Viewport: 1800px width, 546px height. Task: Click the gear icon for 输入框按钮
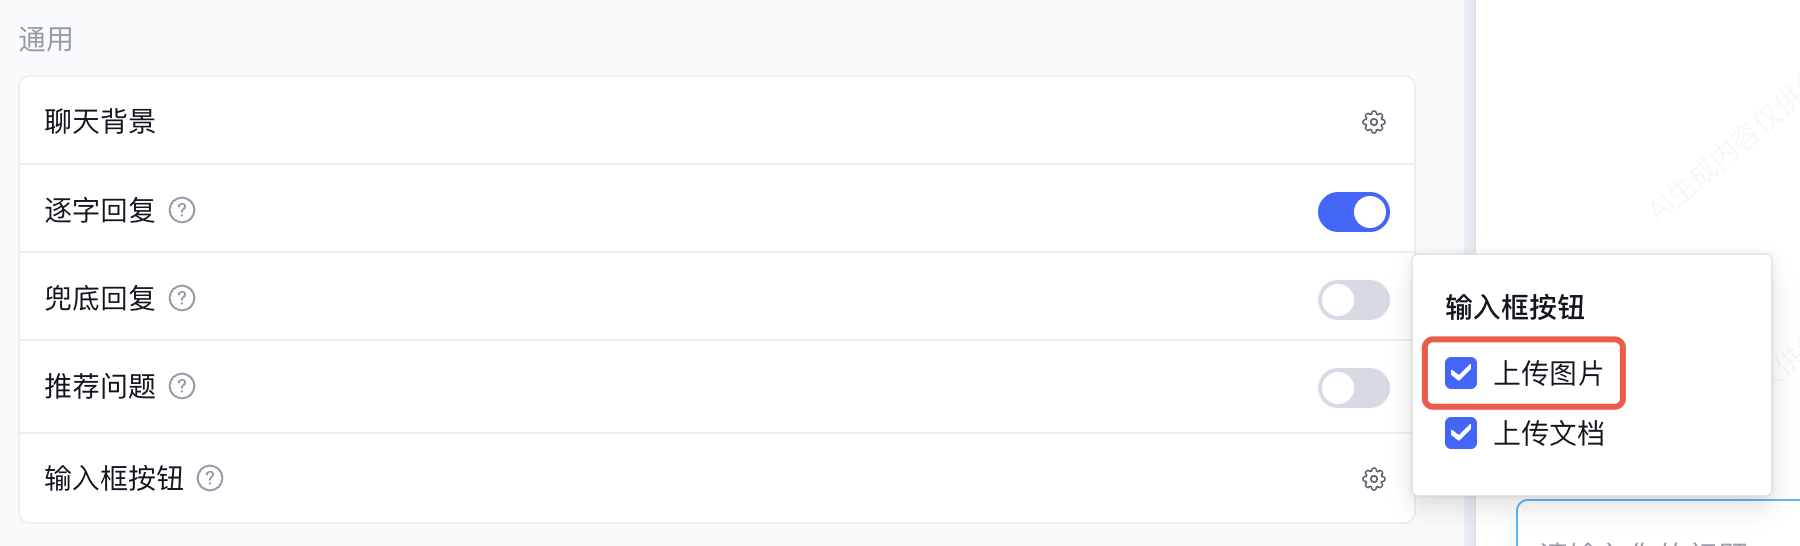pyautogui.click(x=1374, y=479)
